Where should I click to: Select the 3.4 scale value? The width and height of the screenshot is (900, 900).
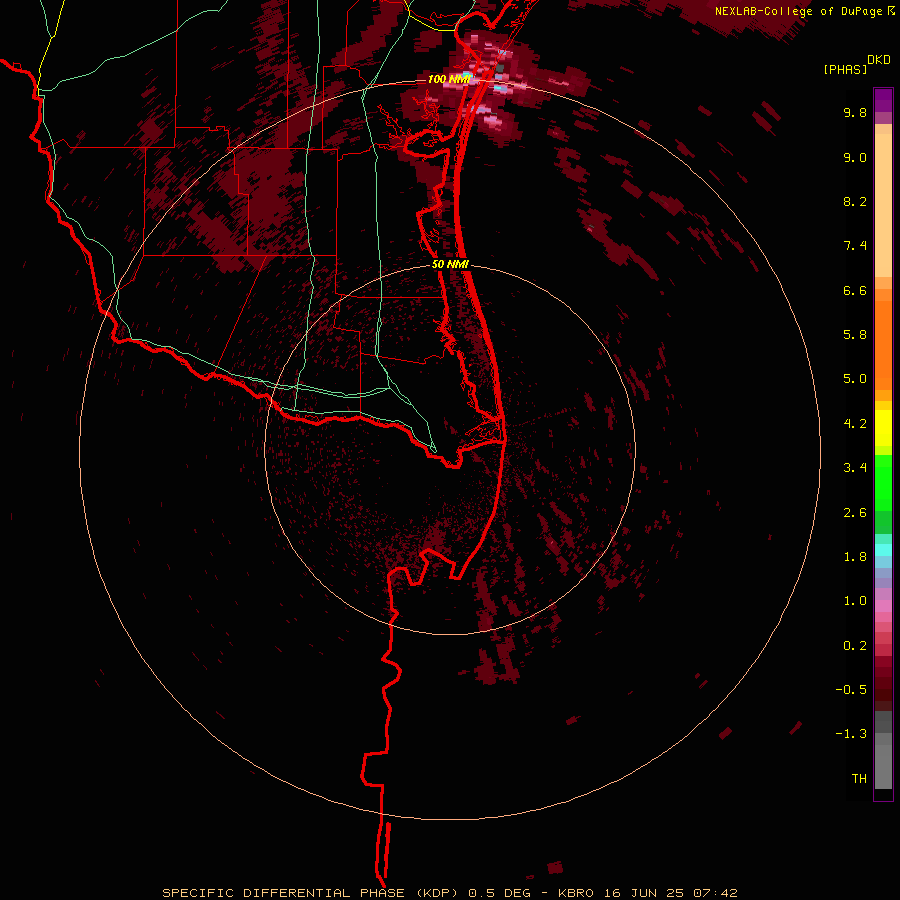(855, 468)
